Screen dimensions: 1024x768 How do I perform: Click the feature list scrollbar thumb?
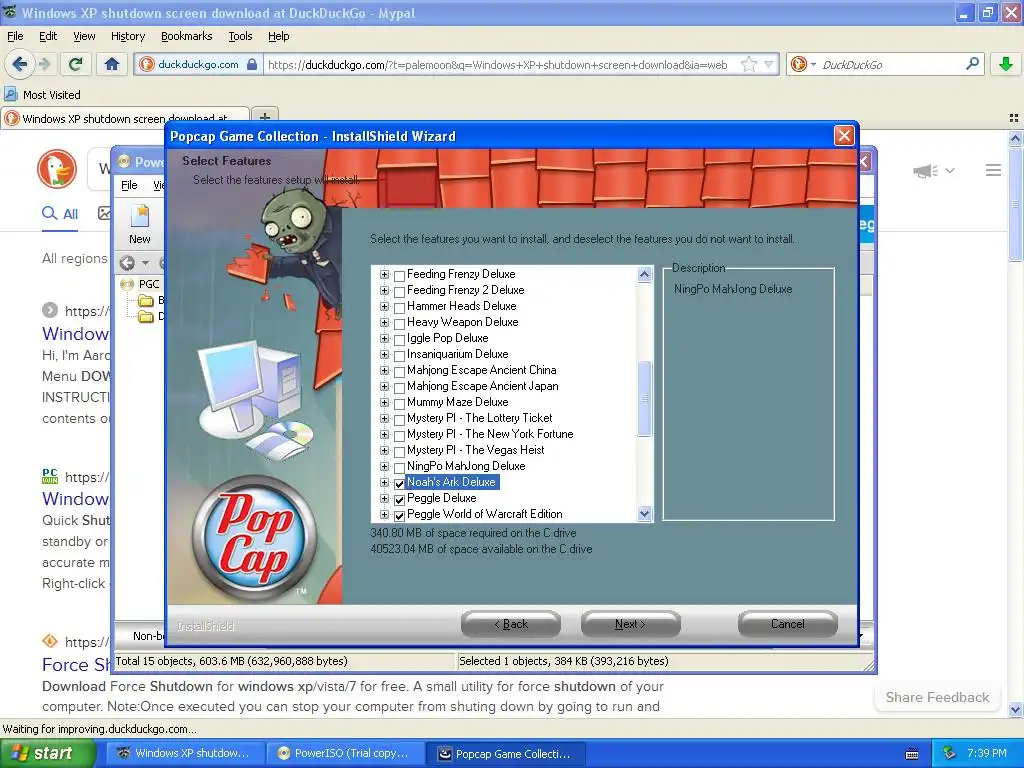tap(644, 398)
